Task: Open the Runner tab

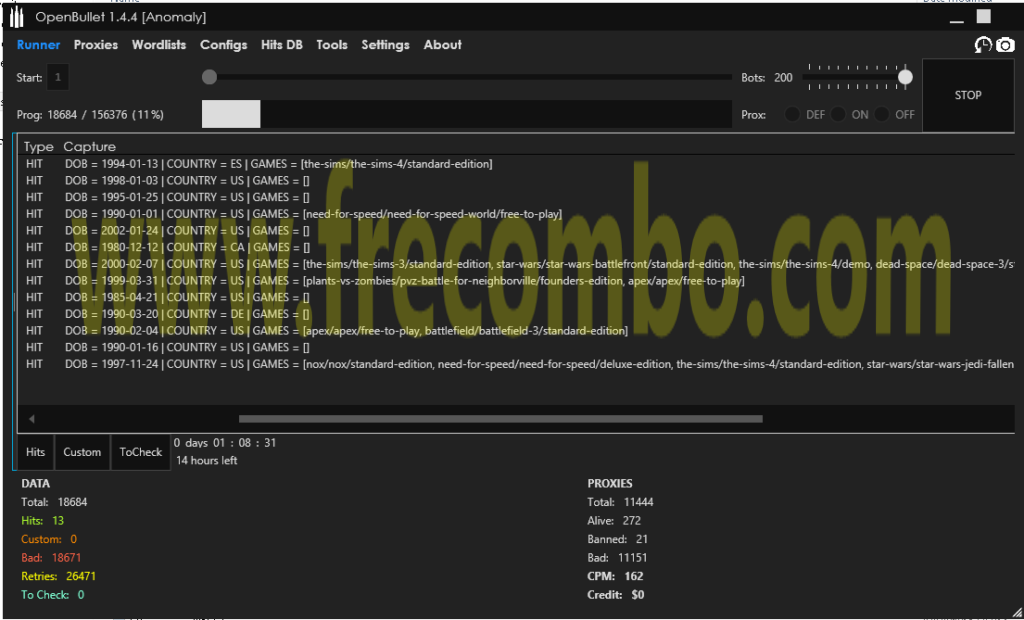Action: pyautogui.click(x=39, y=45)
